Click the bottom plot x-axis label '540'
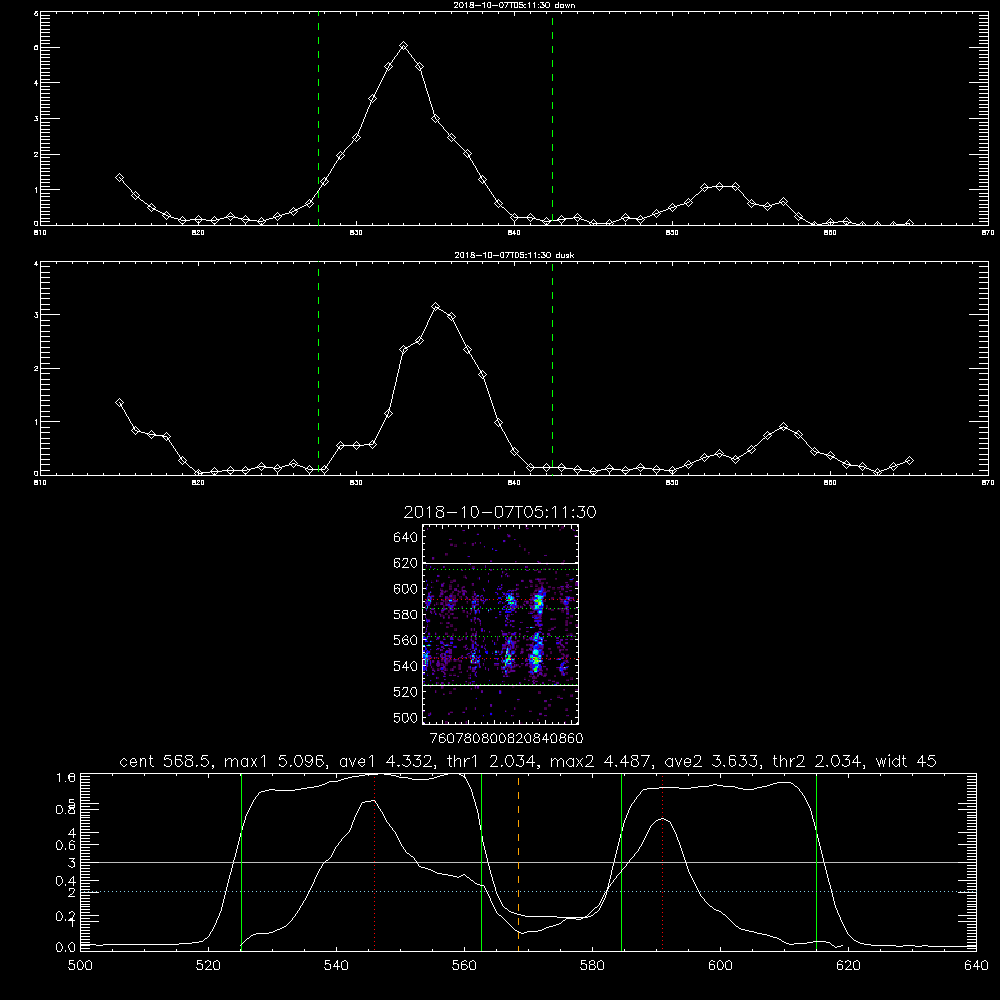1000x1000 pixels. 336,966
